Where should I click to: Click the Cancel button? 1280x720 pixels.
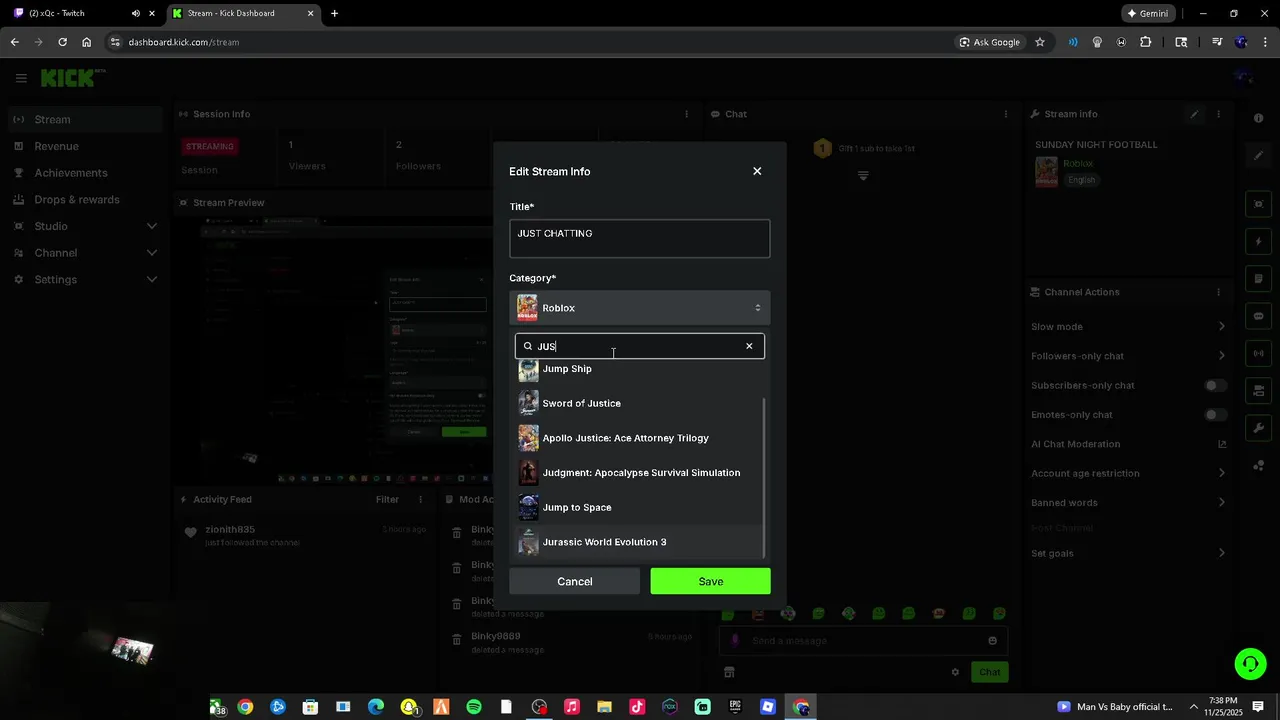coord(575,581)
